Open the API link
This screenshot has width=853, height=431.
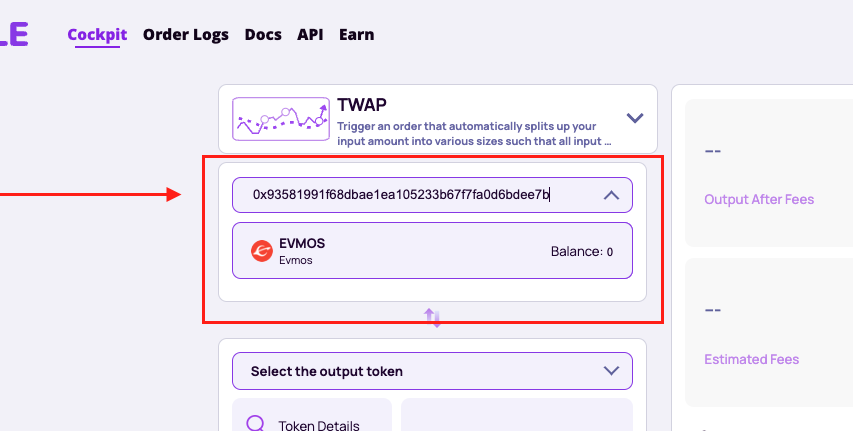coord(310,35)
